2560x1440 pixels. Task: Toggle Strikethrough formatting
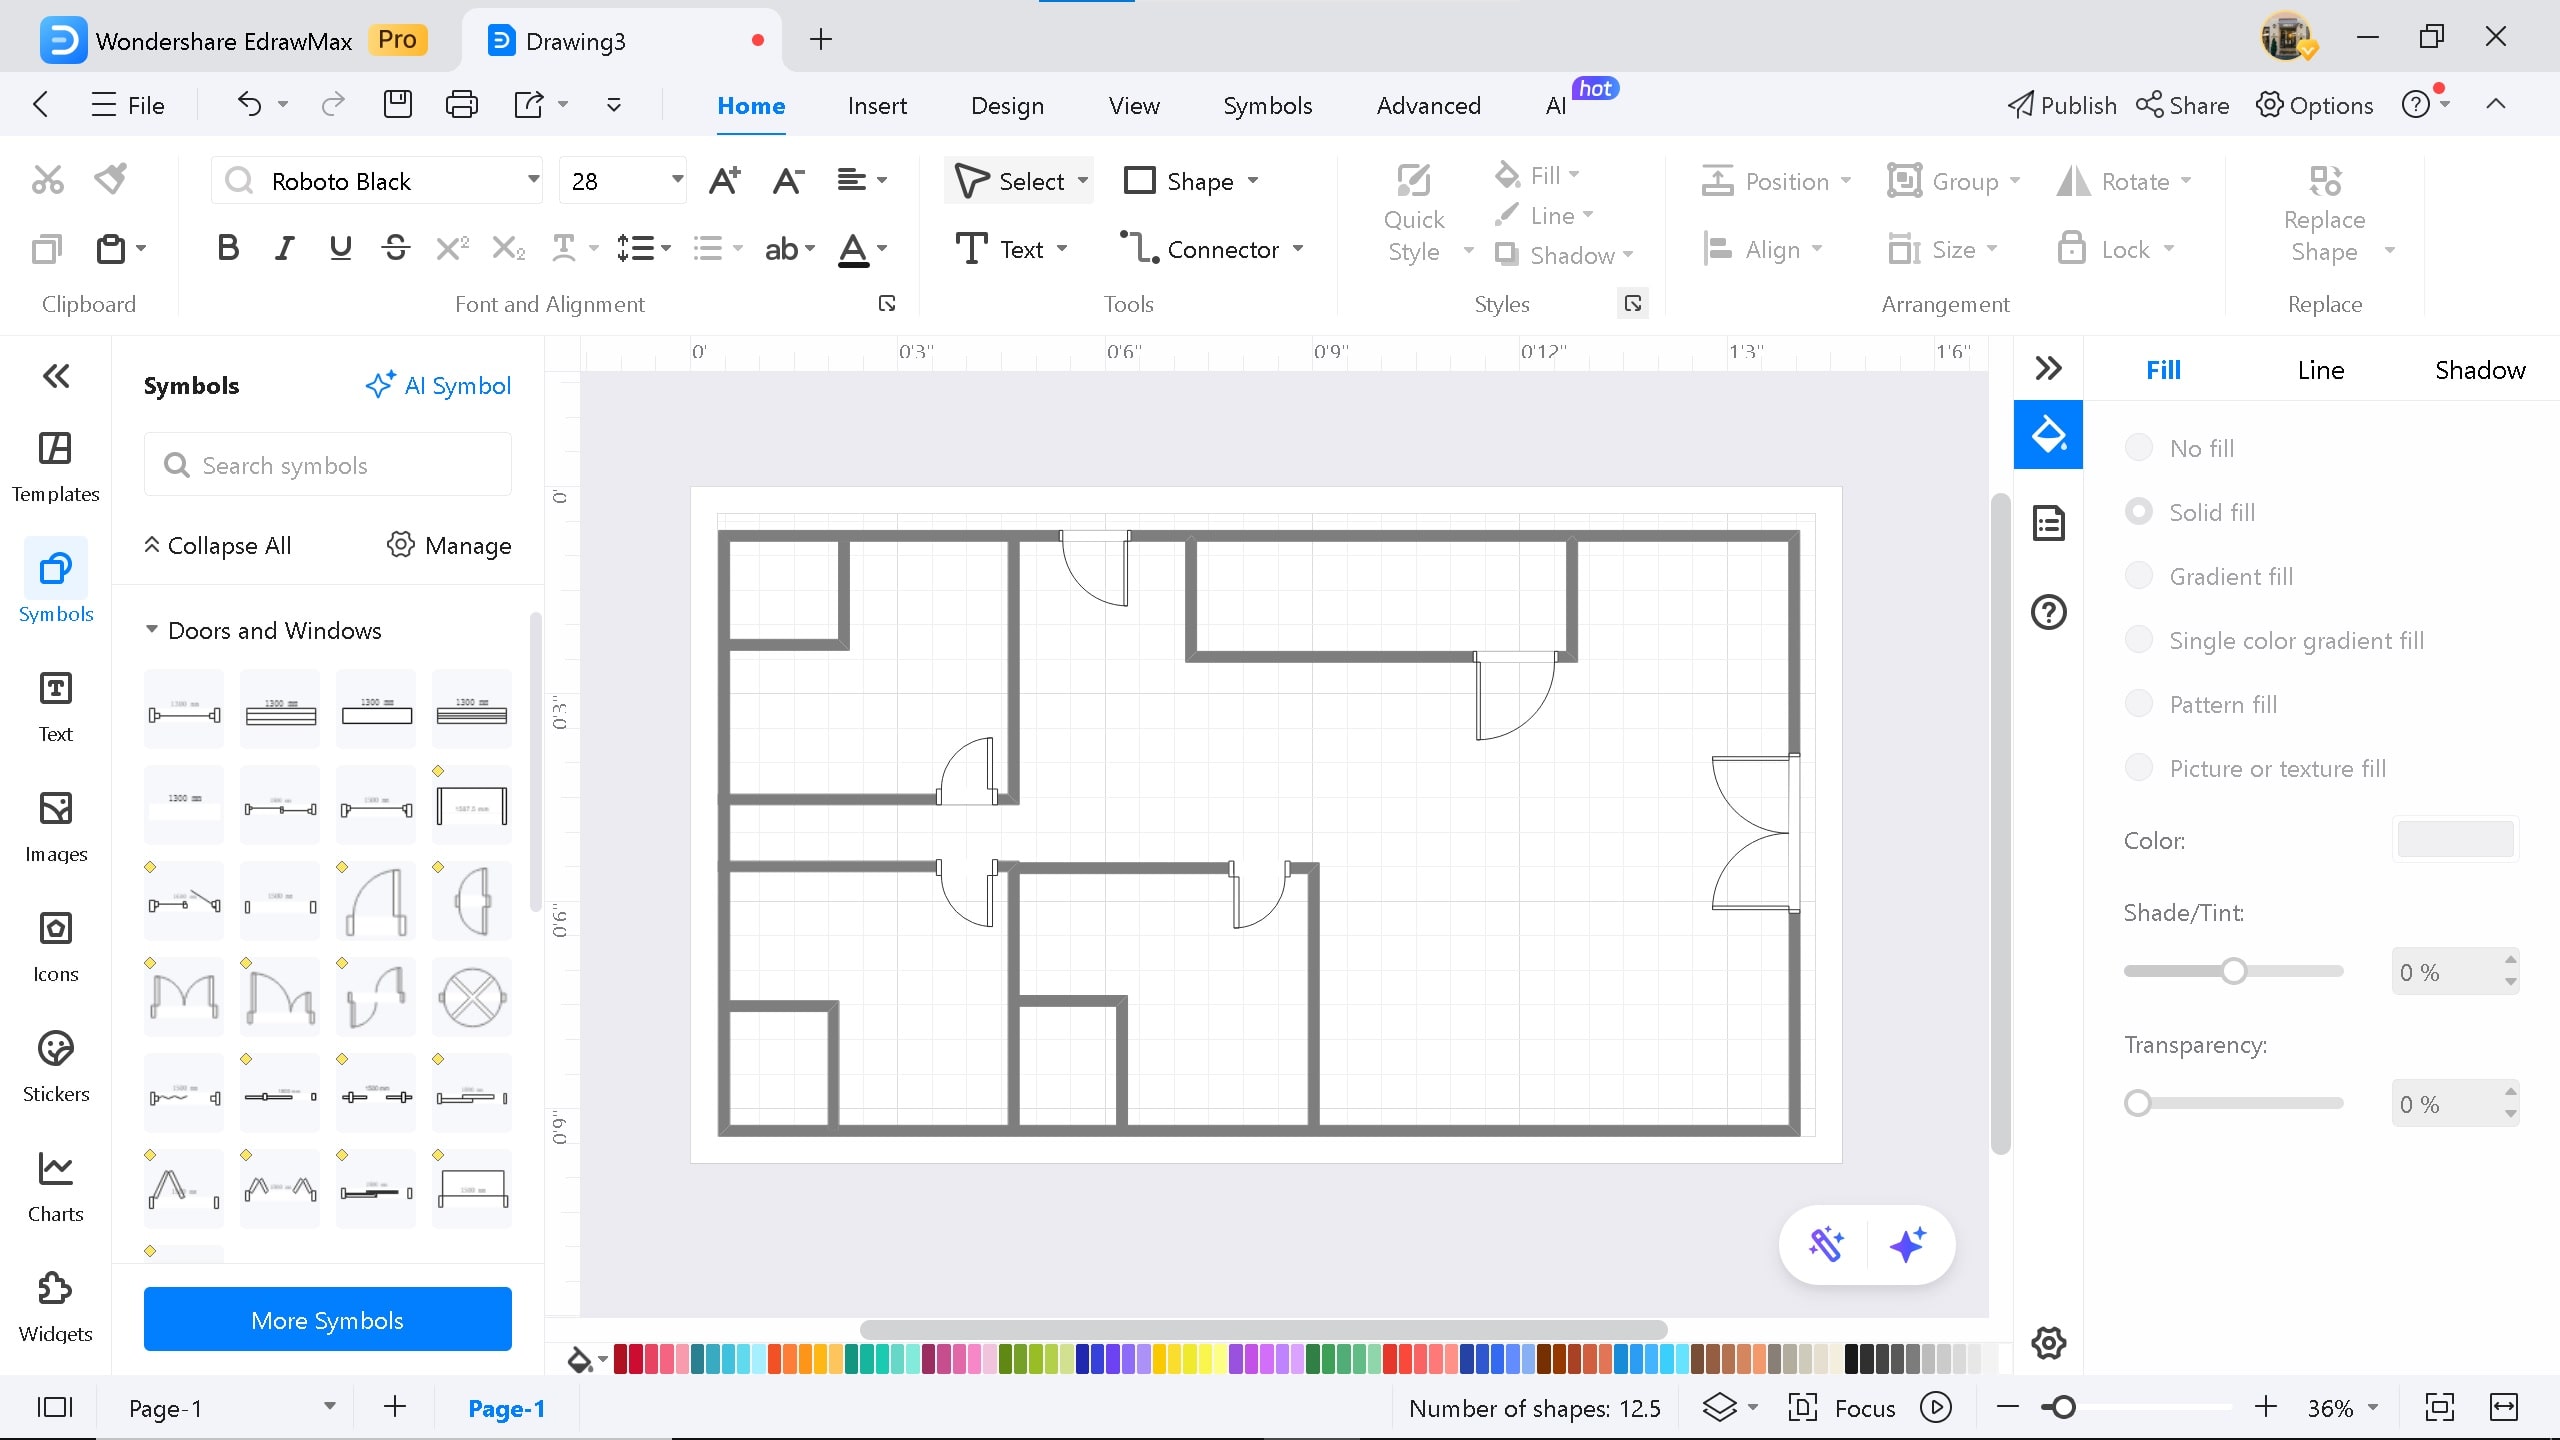coord(396,248)
